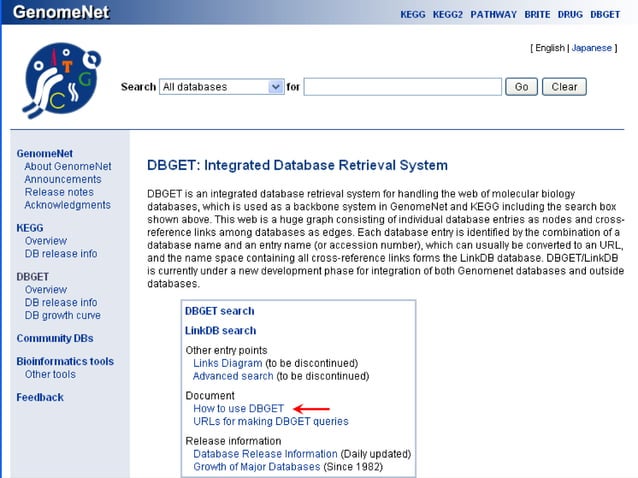
Task: Open Overview under KEGG in sidebar
Action: [46, 241]
